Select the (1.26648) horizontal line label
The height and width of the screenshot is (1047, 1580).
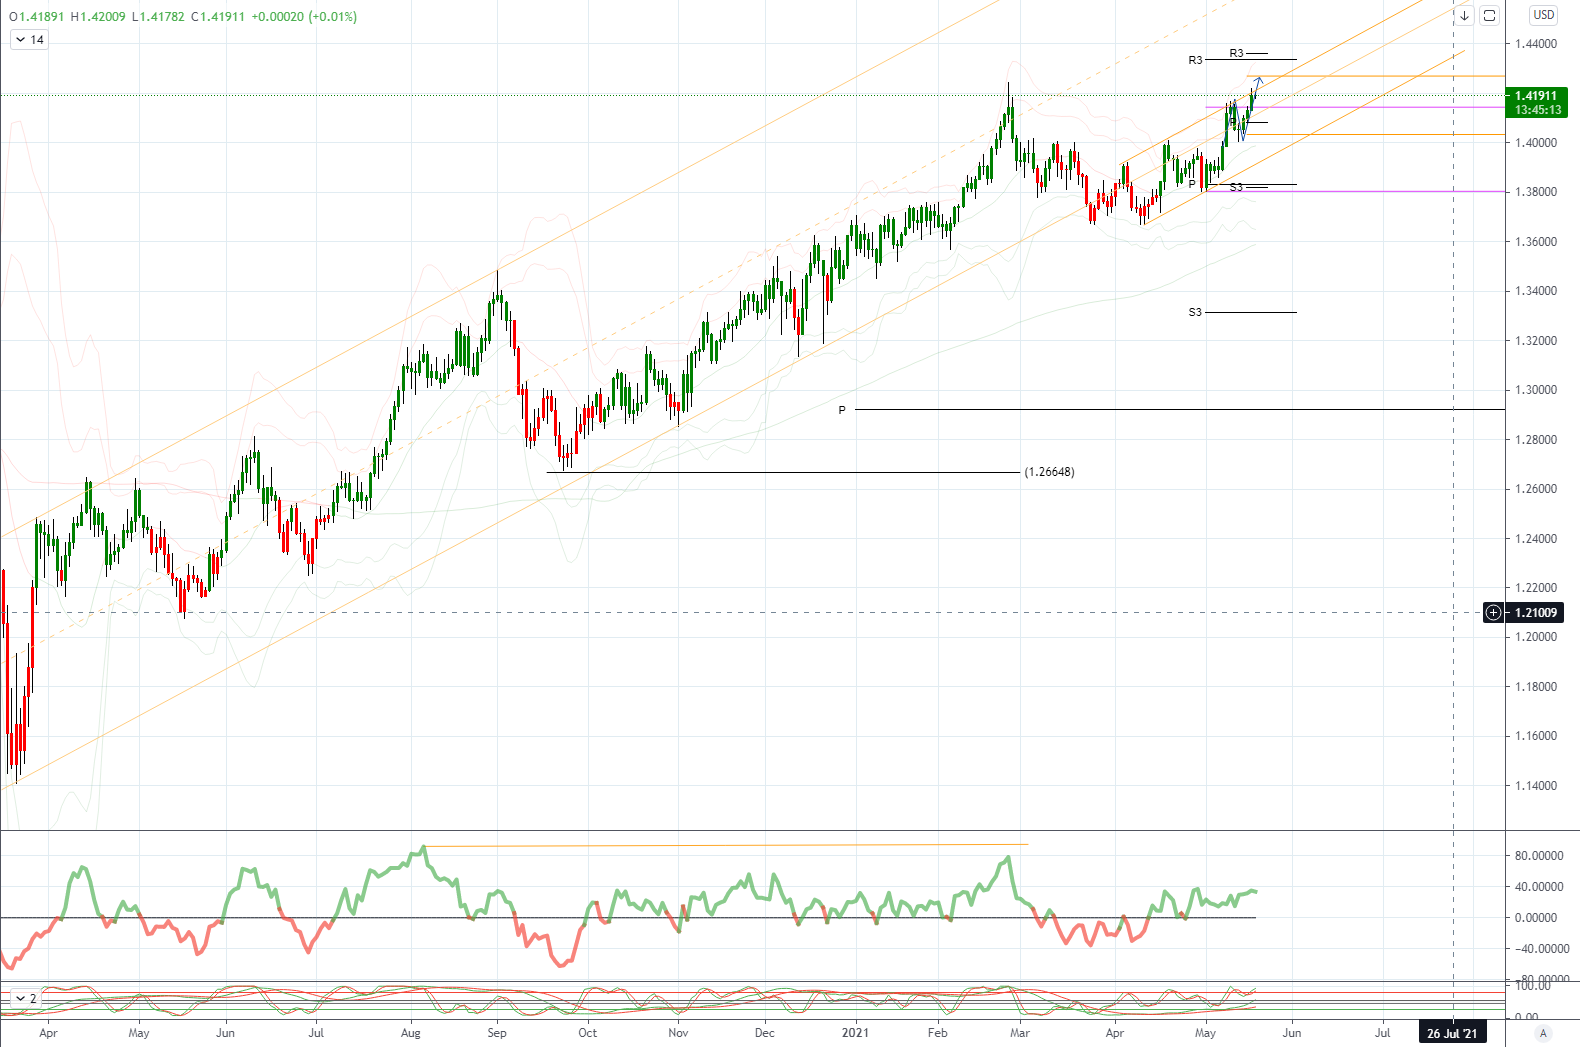click(x=1049, y=472)
